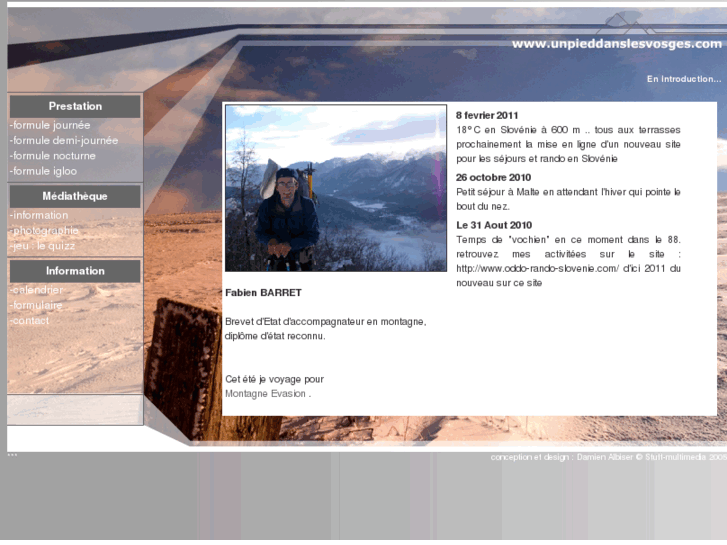
Task: Click the Fabien BARRET name text
Action: 263,293
